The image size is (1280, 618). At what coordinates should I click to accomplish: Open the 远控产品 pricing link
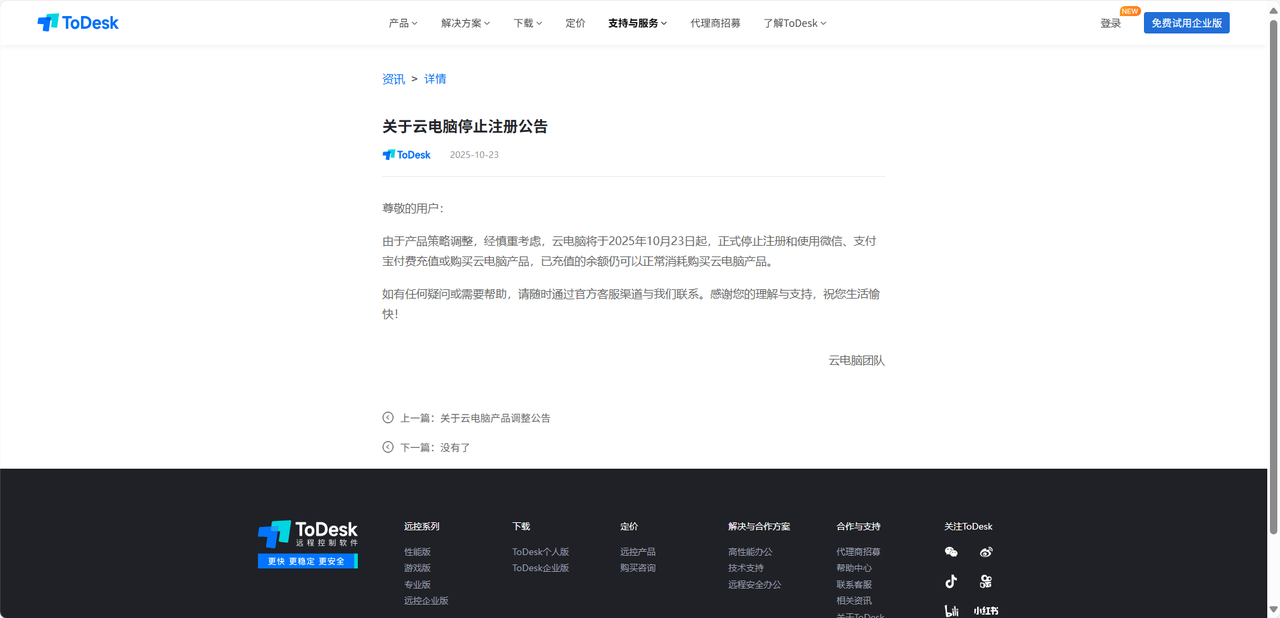pyautogui.click(x=638, y=552)
